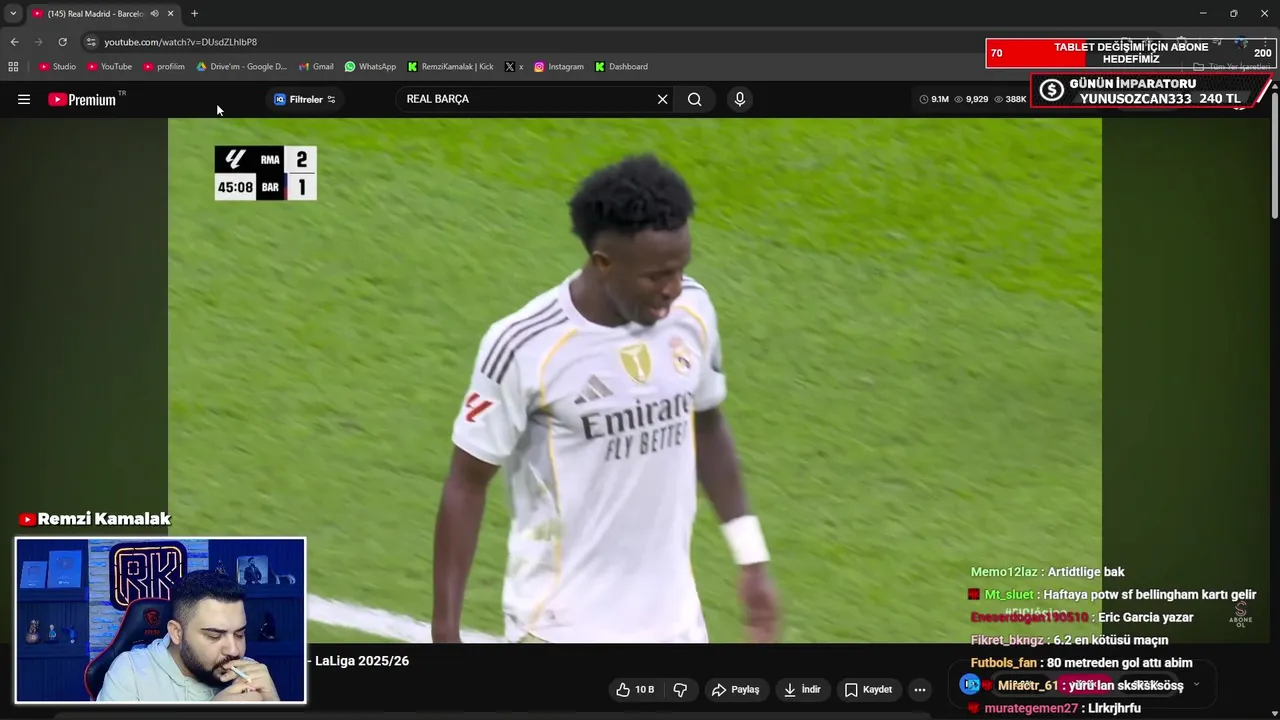Open the YouTube hamburger guide menu
Image resolution: width=1280 pixels, height=720 pixels.
coord(24,99)
